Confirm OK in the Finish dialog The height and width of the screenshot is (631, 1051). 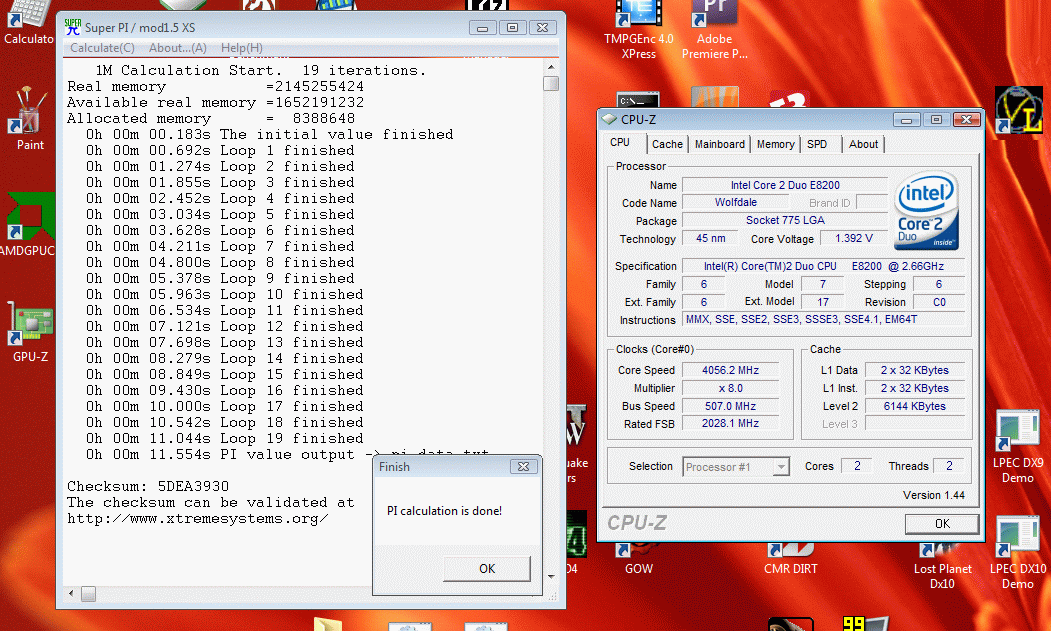click(487, 569)
